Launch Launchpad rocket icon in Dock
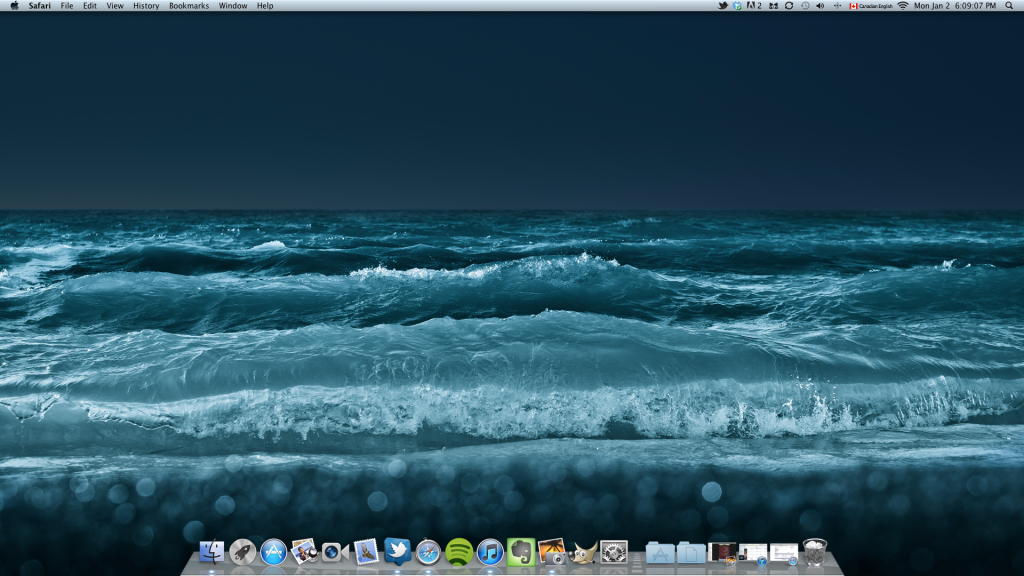1024x576 pixels. click(x=242, y=552)
